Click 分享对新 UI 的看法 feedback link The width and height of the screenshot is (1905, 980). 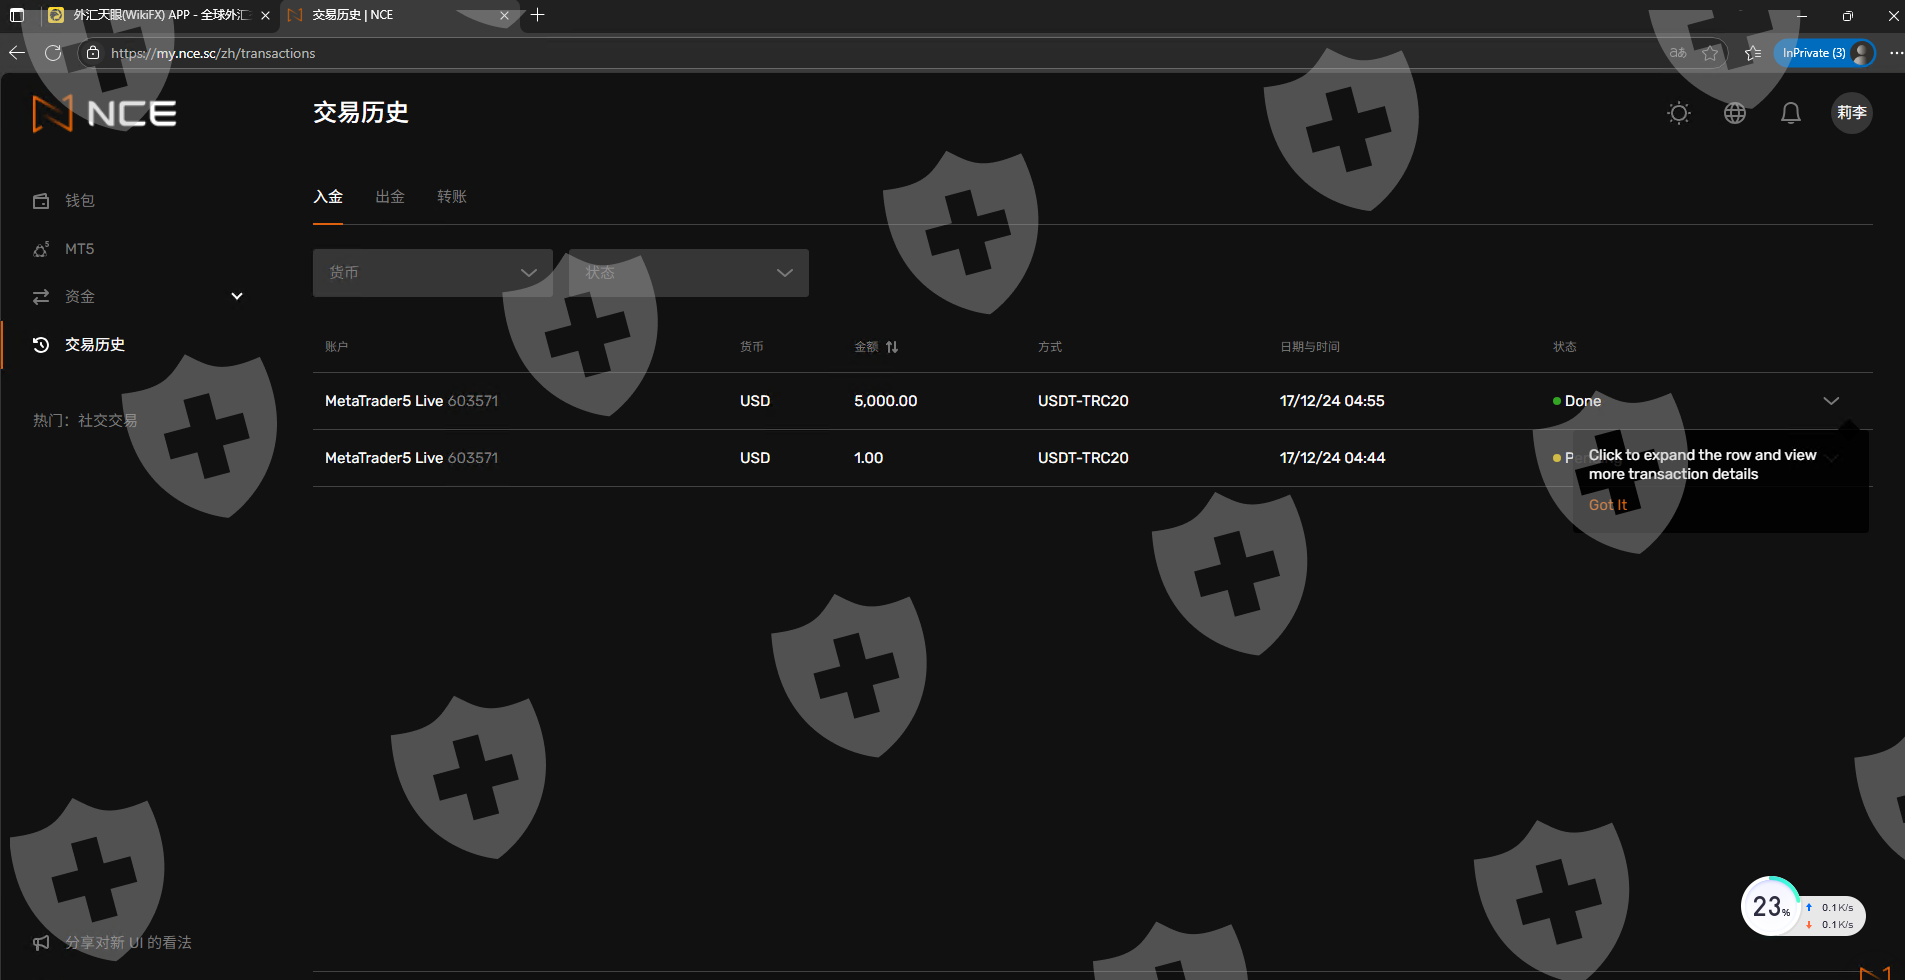[x=128, y=943]
